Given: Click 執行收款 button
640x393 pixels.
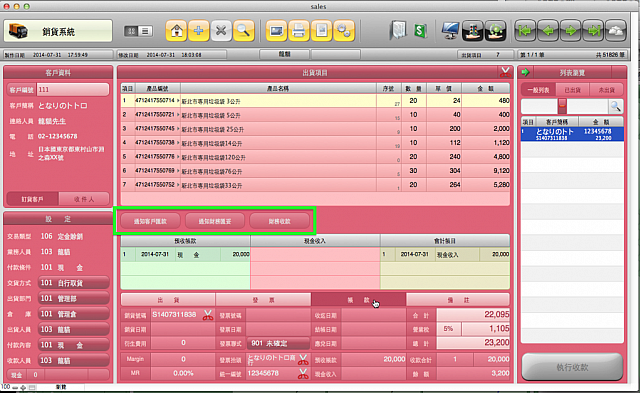Looking at the screenshot, I should [x=572, y=367].
